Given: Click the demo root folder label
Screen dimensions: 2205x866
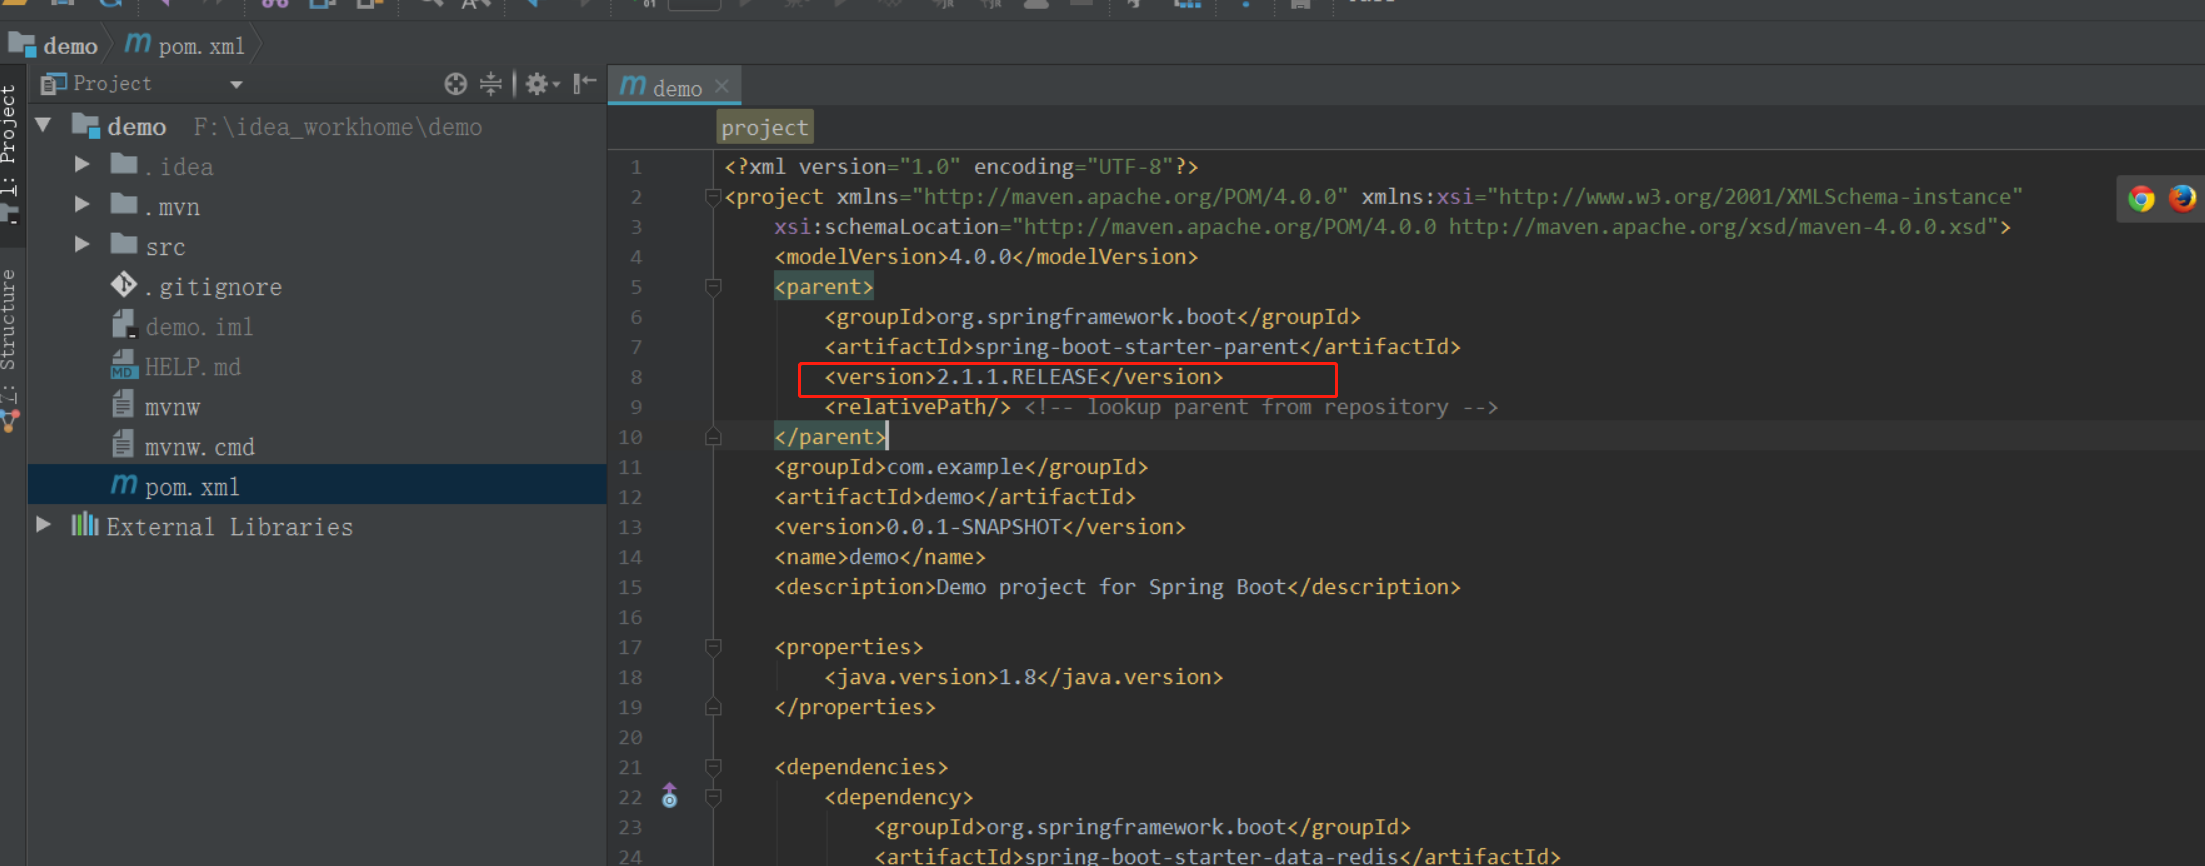Looking at the screenshot, I should (137, 127).
